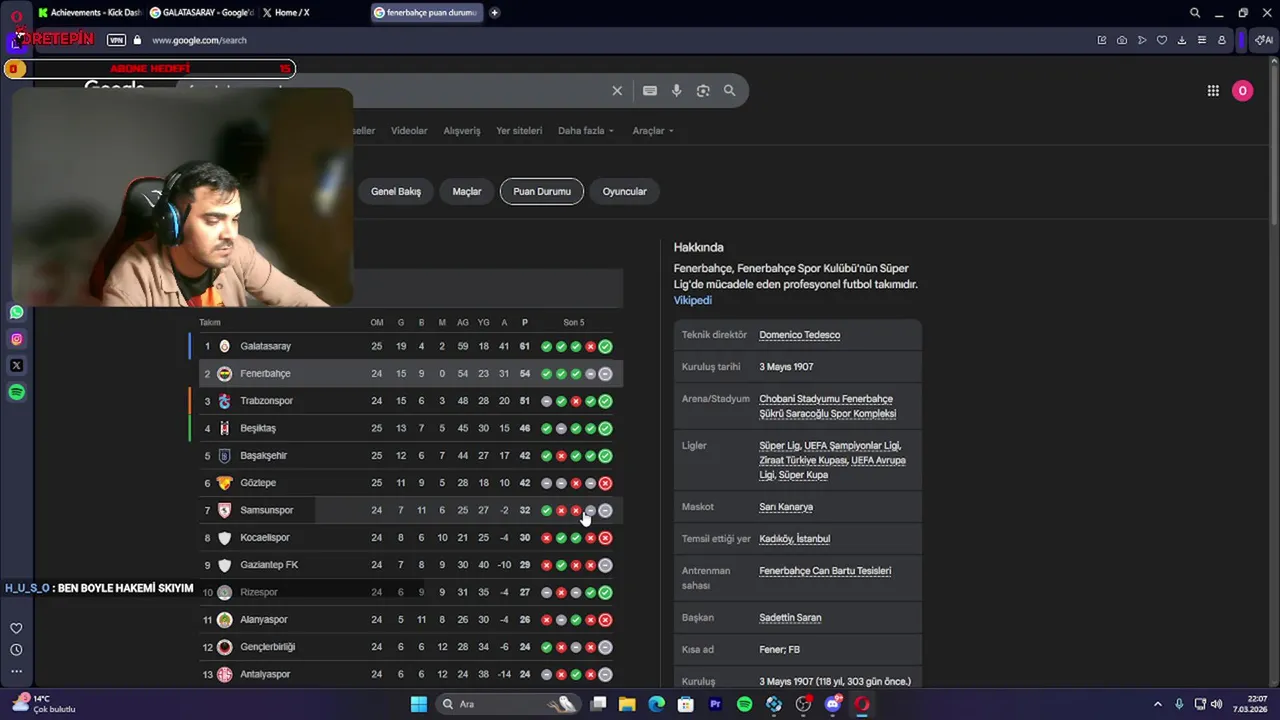This screenshot has height=720, width=1280.
Task: Expand the Daha fazla dropdown
Action: (x=586, y=131)
